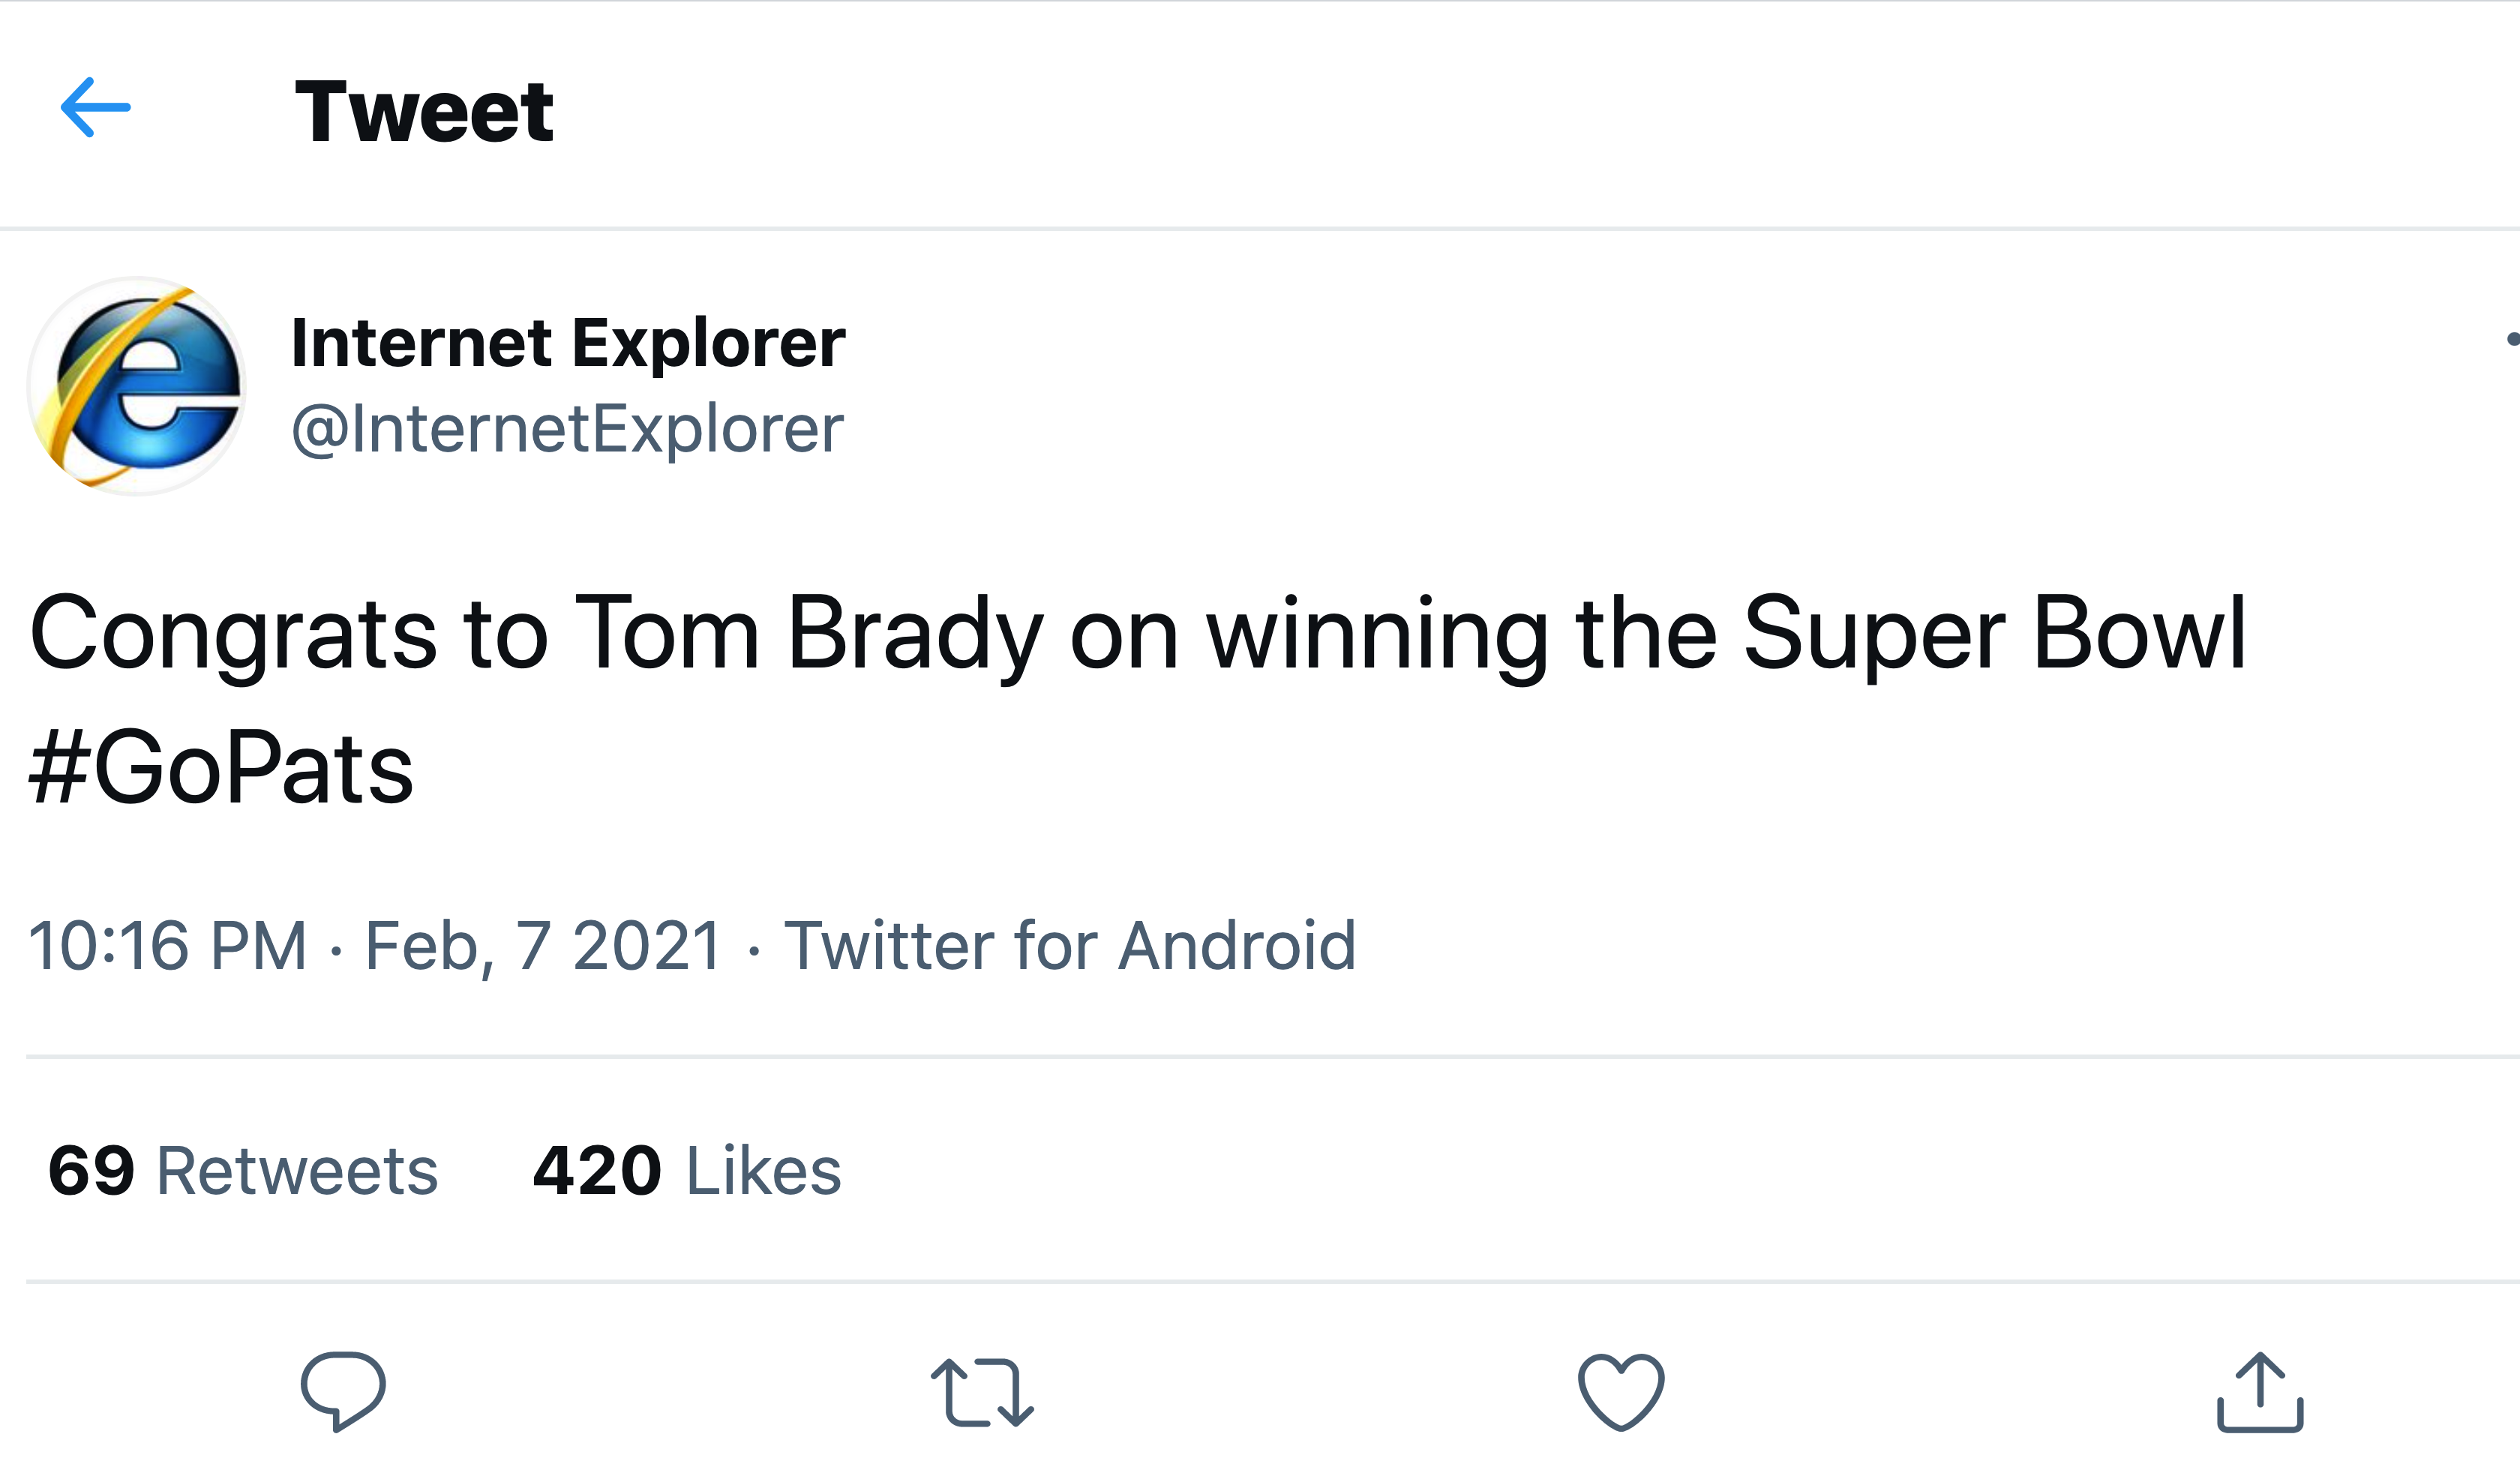The height and width of the screenshot is (1458, 2520).
Task: Retweet the Internet Explorer tweet
Action: [x=982, y=1390]
